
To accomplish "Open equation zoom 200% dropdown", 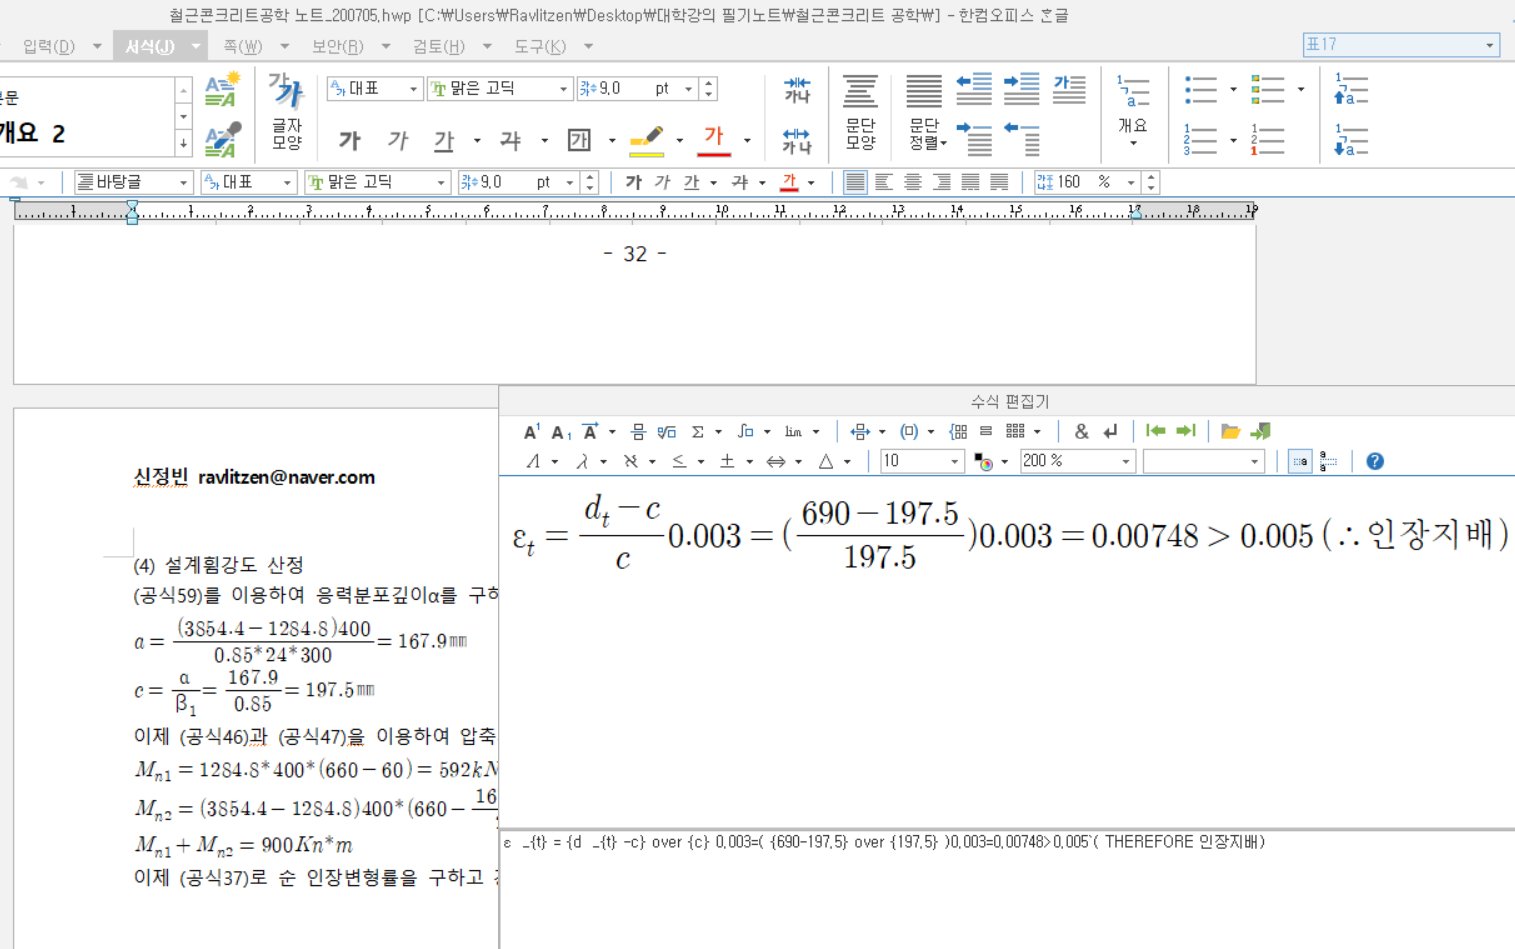I will click(x=1126, y=461).
